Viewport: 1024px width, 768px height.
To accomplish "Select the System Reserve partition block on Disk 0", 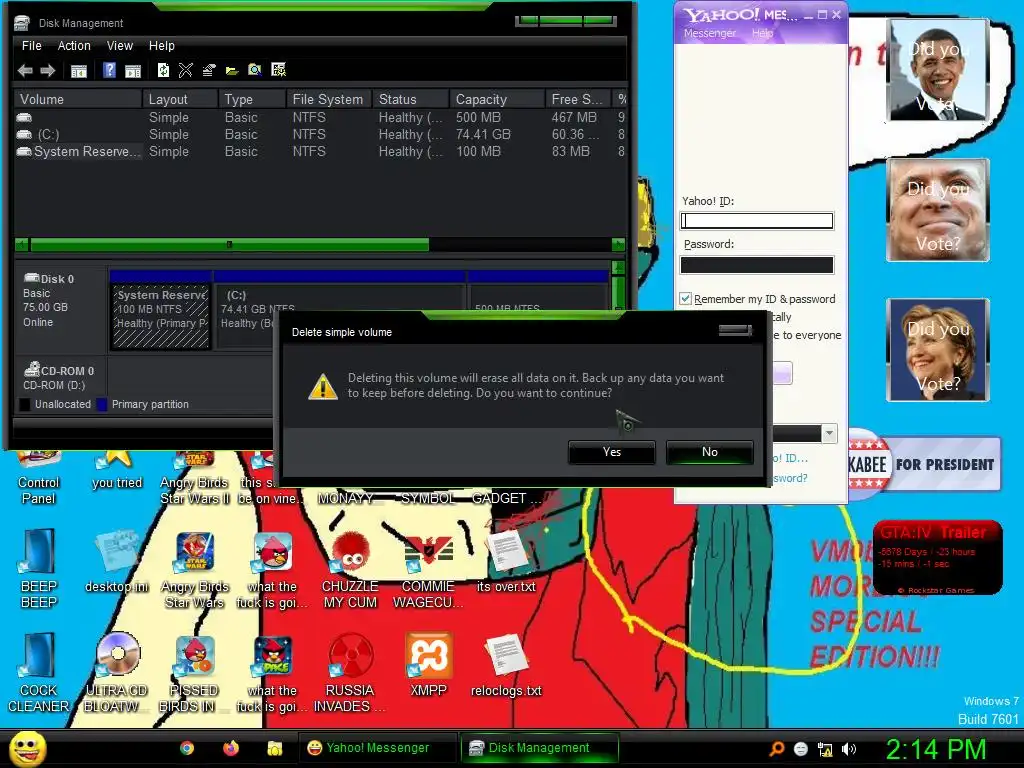I will (161, 317).
